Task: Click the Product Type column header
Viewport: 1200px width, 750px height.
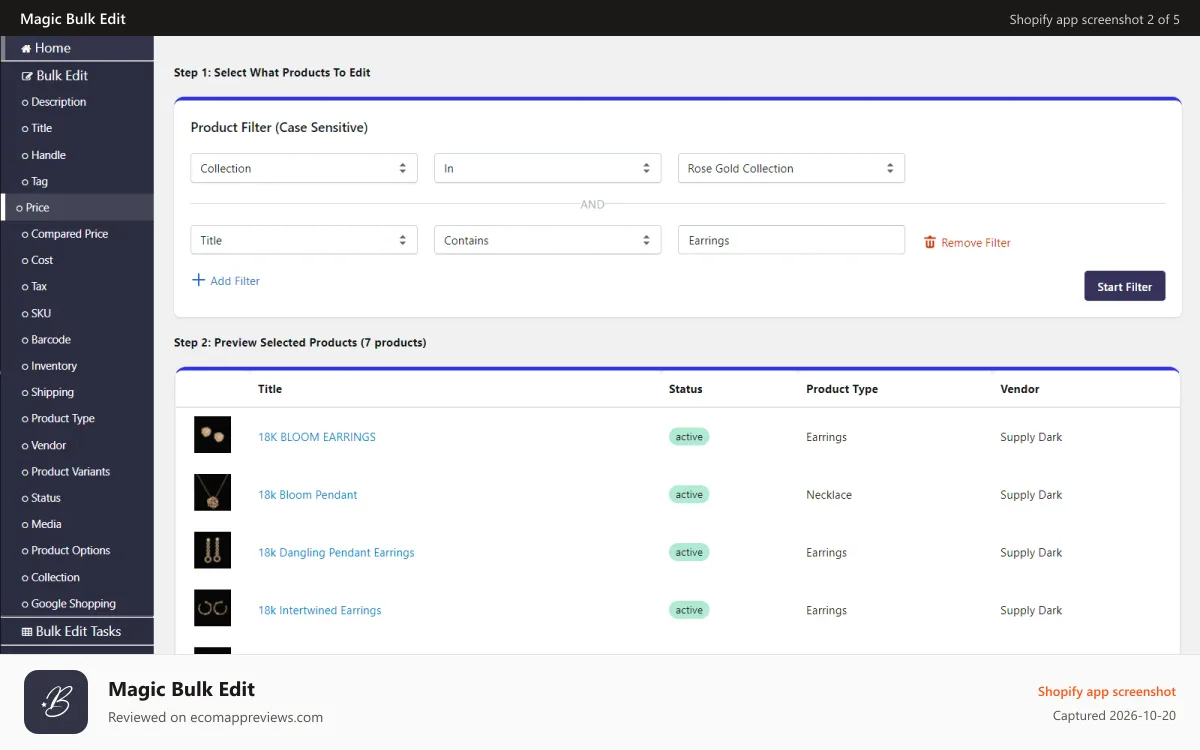Action: pyautogui.click(x=842, y=389)
